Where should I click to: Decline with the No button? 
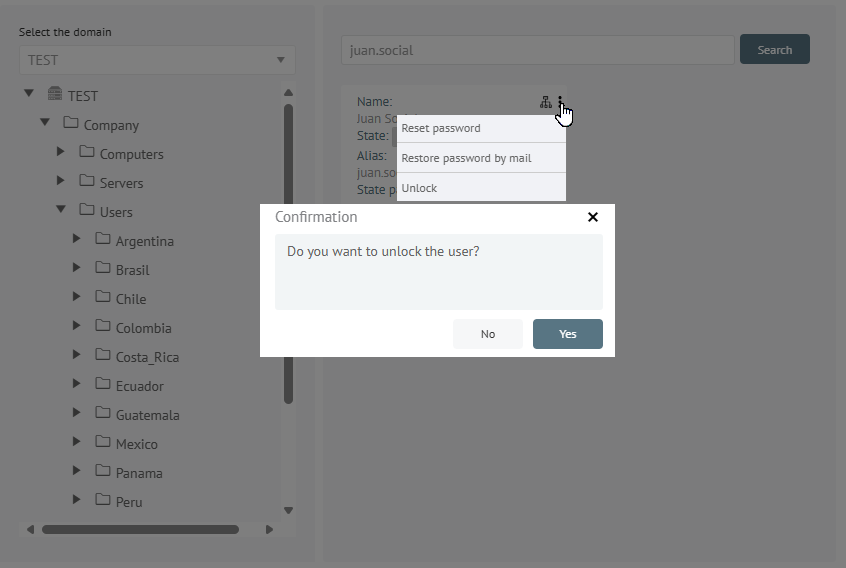488,334
